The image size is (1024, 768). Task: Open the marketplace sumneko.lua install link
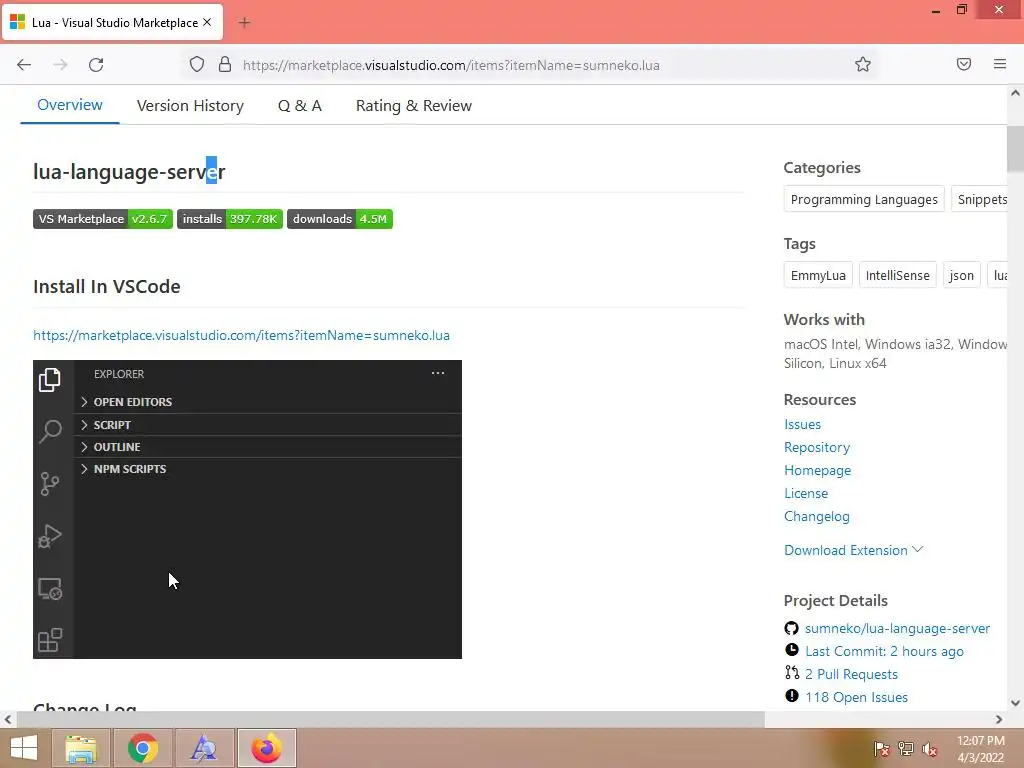tap(242, 335)
